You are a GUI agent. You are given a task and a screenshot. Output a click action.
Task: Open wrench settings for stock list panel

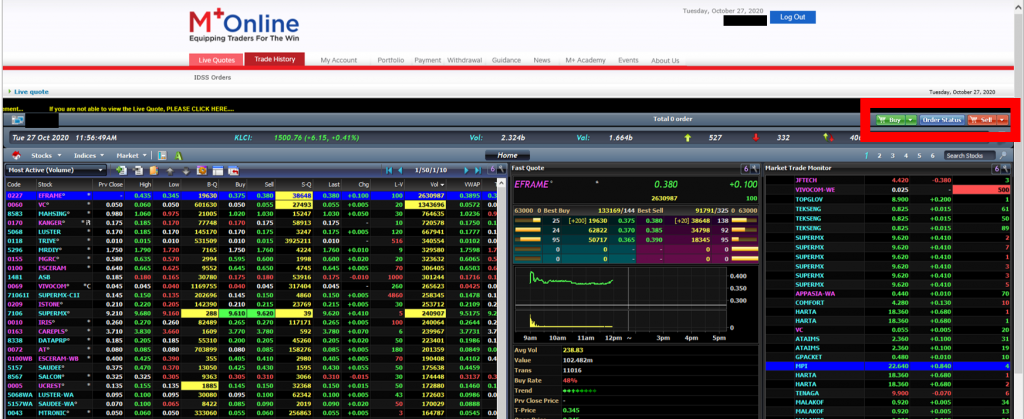(x=502, y=170)
